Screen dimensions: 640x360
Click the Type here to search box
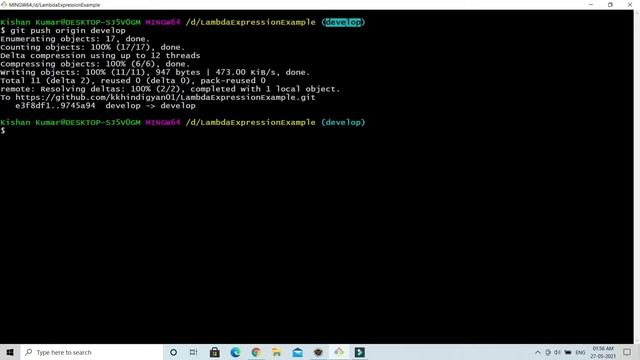click(x=91, y=352)
